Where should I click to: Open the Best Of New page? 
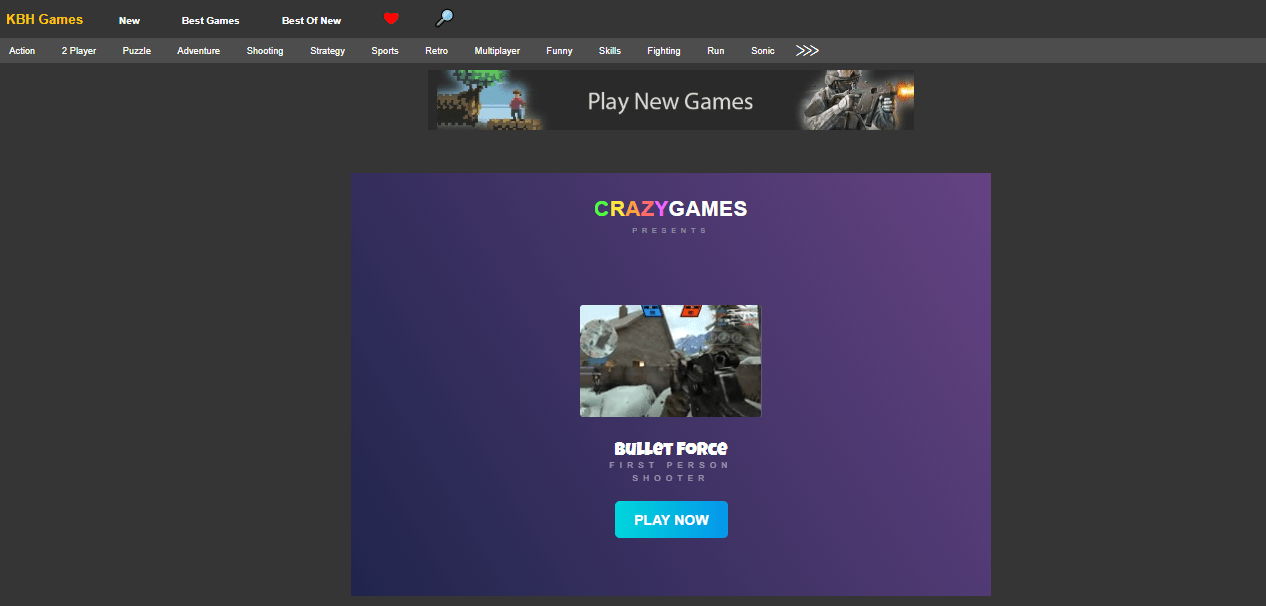point(311,21)
